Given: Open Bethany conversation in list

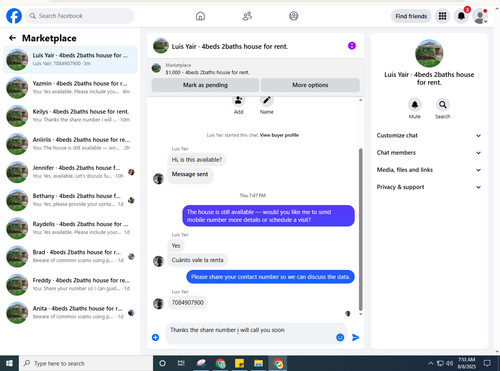Looking at the screenshot, I should 70,200.
